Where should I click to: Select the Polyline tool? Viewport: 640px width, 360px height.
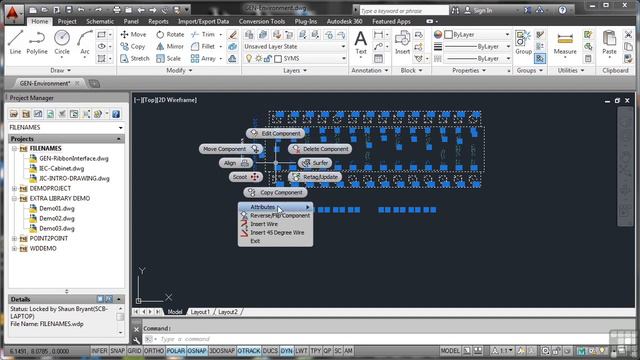point(37,42)
